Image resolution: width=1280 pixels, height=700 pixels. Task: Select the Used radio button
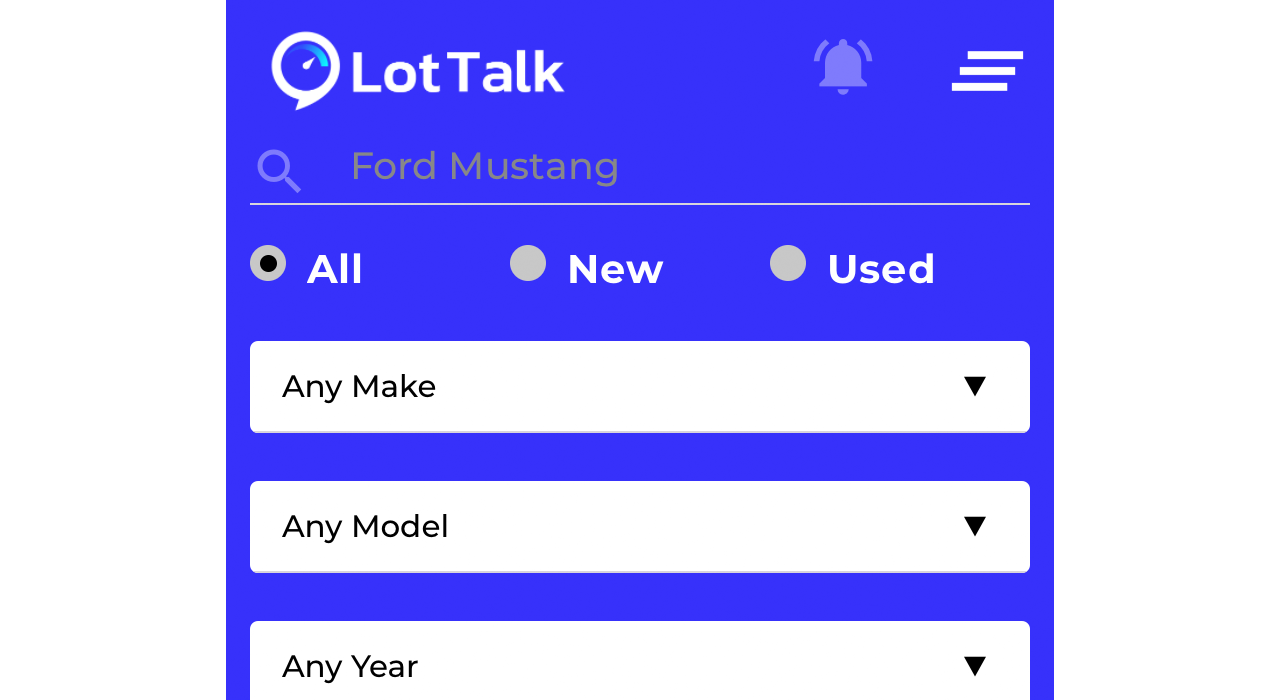pyautogui.click(x=788, y=263)
